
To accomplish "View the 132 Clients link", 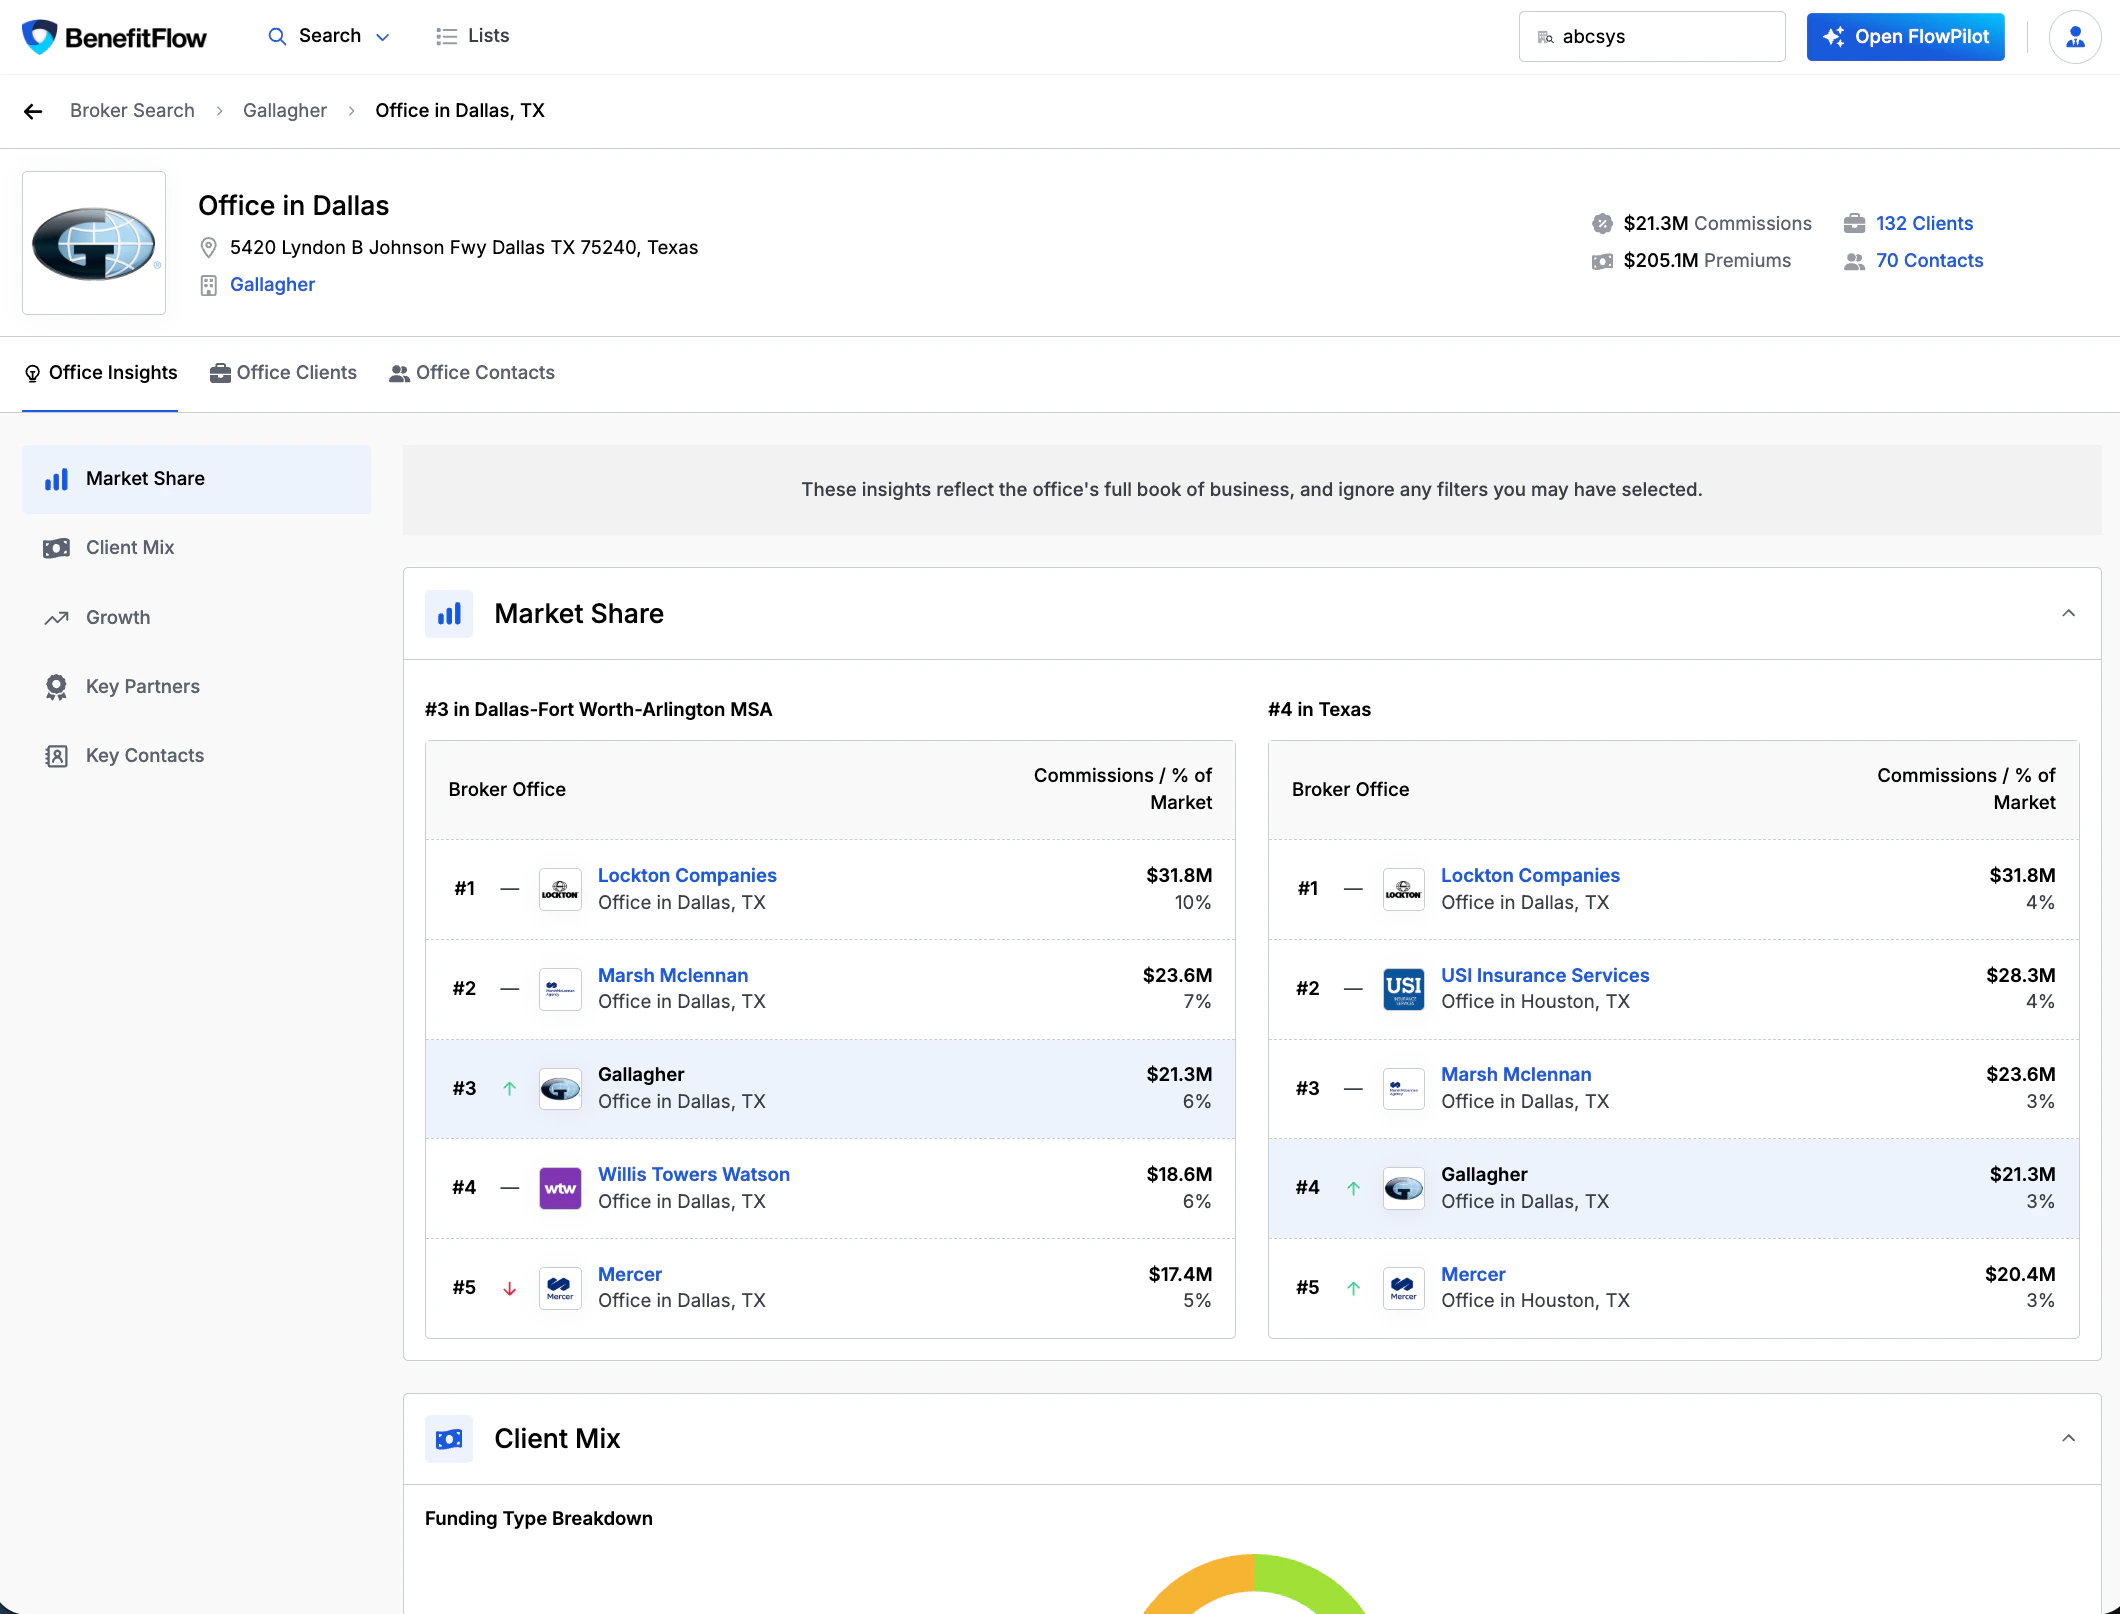I will pyautogui.click(x=1923, y=223).
